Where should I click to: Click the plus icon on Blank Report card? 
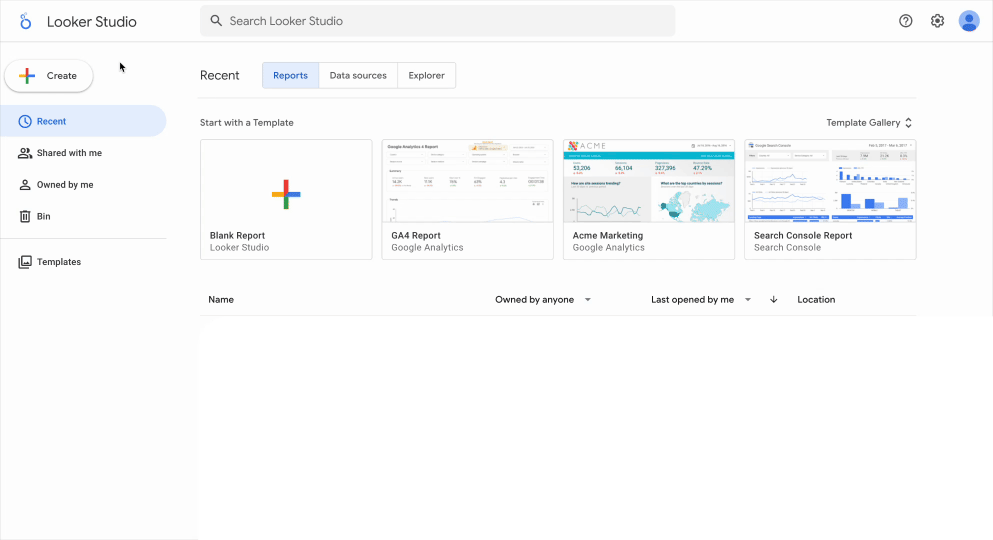click(x=286, y=194)
